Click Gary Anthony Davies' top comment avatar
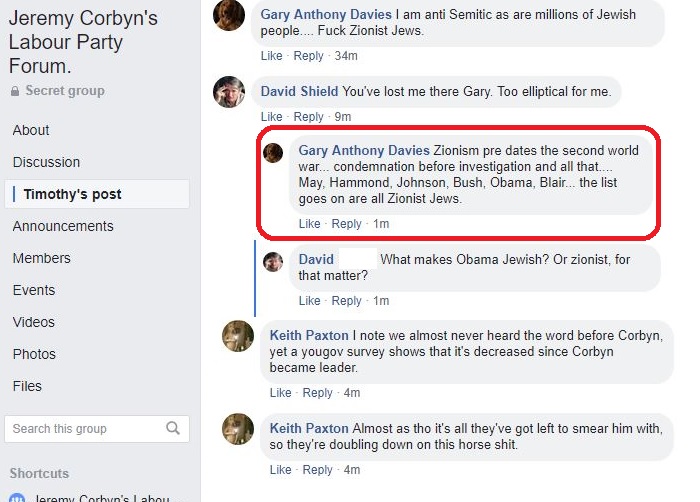Screen dimensions: 700x502 pos(229,15)
